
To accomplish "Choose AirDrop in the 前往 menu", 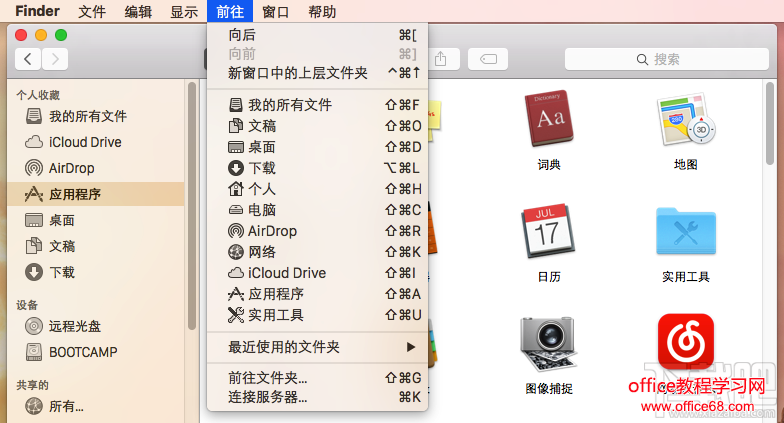I will tap(318, 231).
